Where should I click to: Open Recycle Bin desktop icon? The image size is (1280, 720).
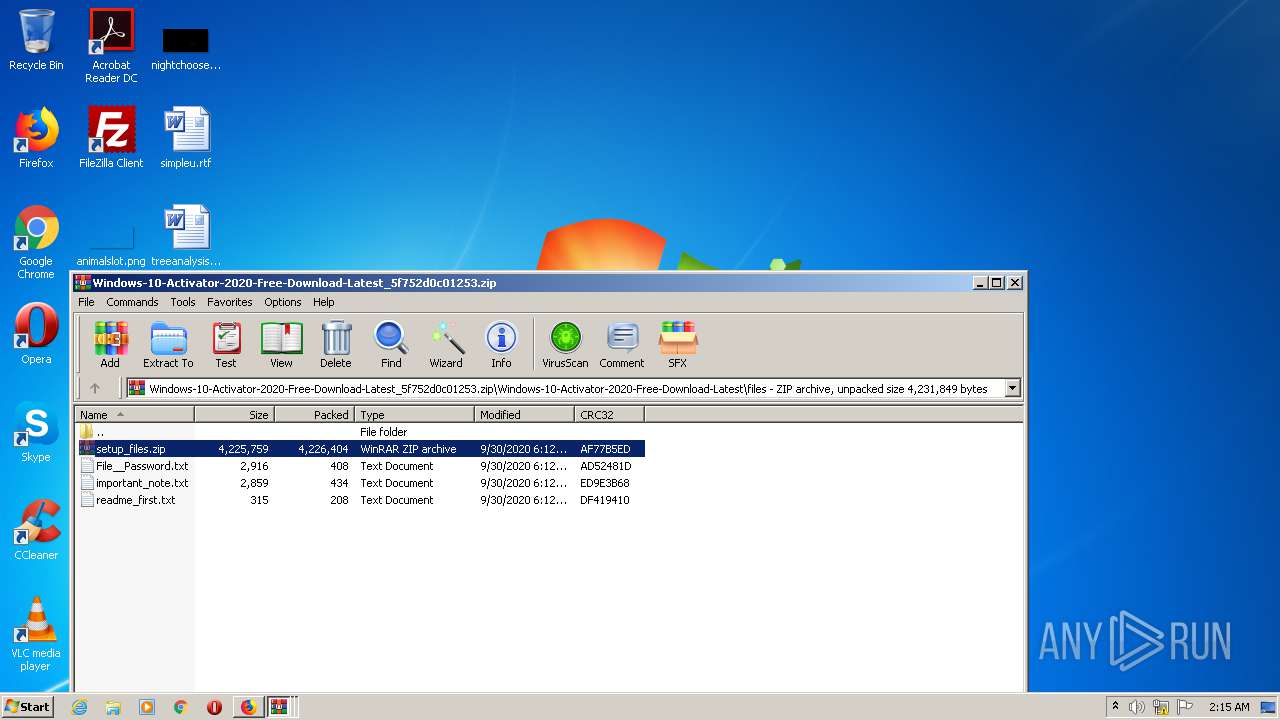(x=36, y=40)
